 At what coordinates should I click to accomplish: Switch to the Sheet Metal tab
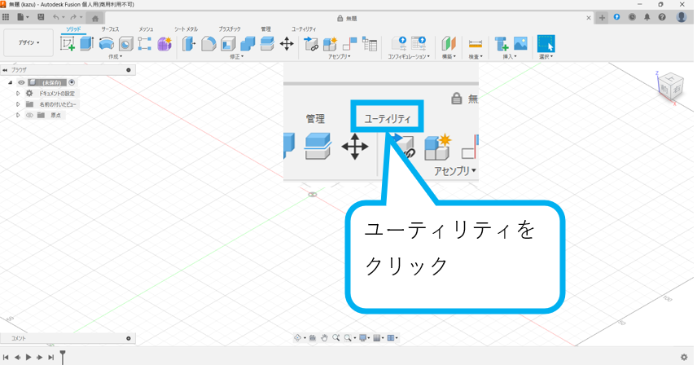[x=186, y=29]
